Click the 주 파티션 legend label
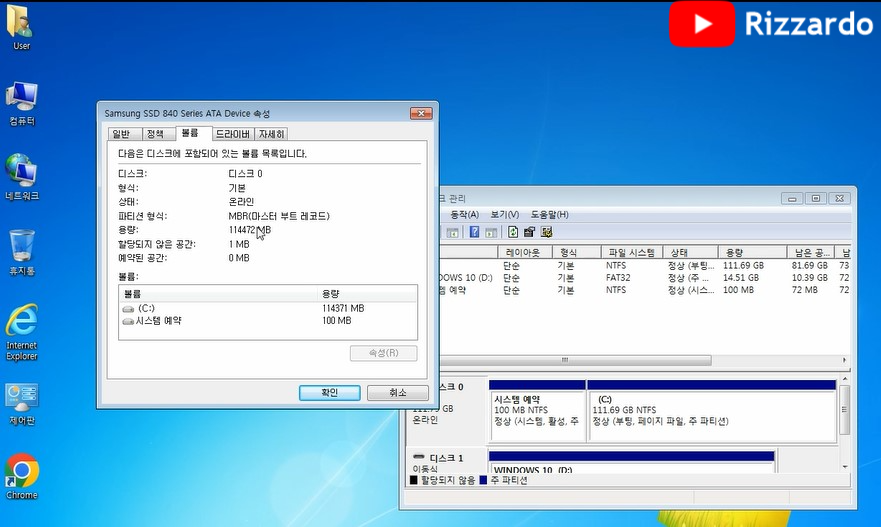Screen dimensions: 881x527 [508, 480]
